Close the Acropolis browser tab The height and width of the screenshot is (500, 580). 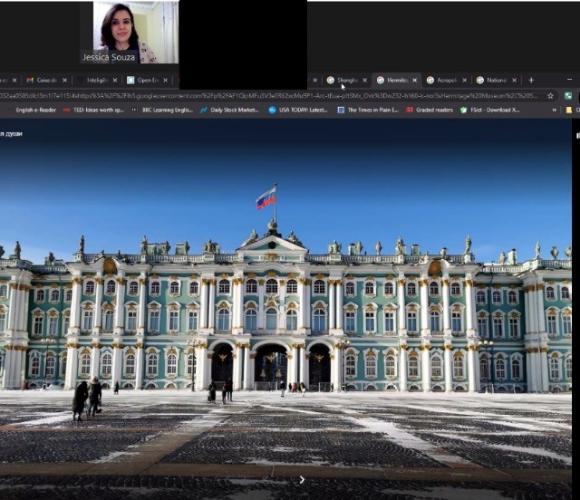464,80
